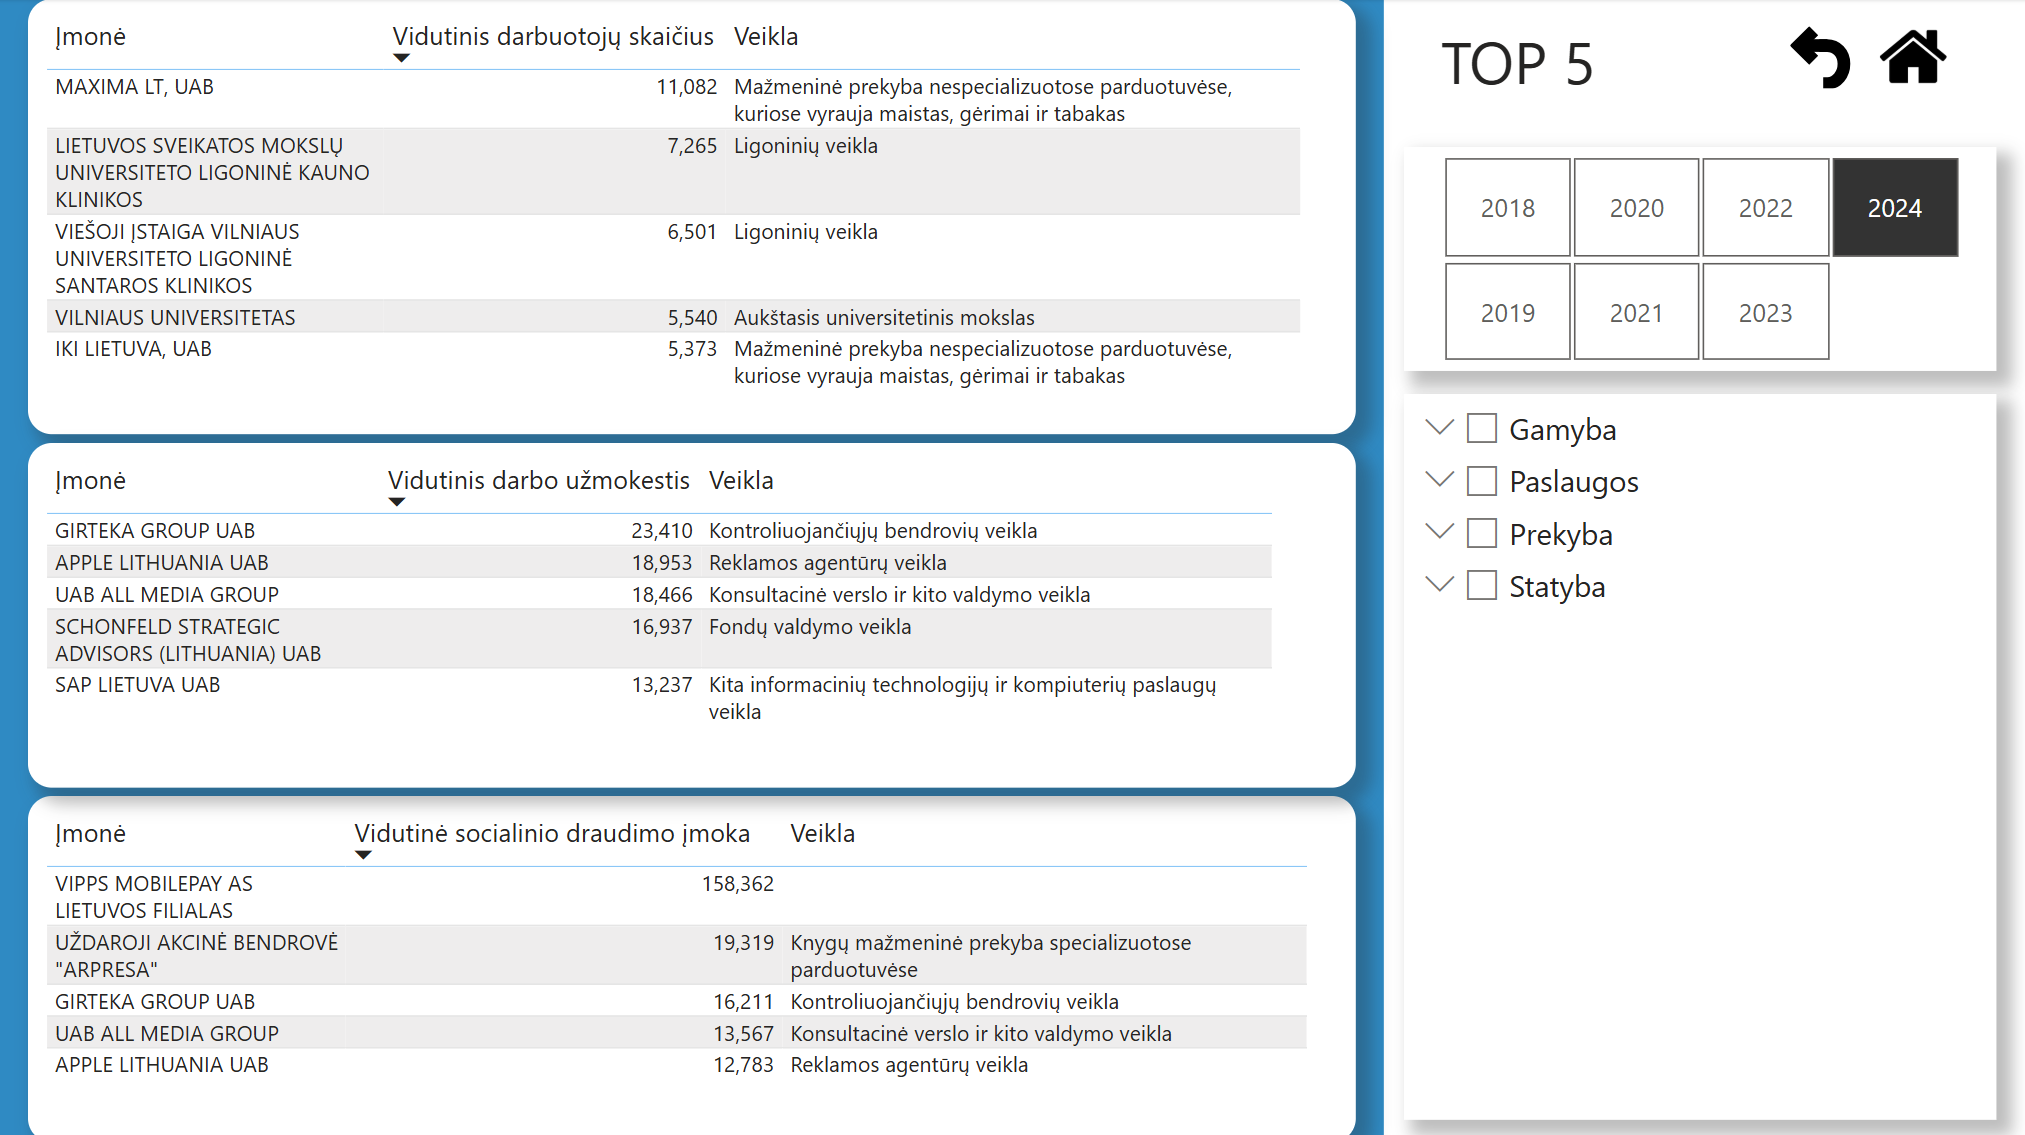
Task: Click the Įmonė header in employees table
Action: (91, 37)
